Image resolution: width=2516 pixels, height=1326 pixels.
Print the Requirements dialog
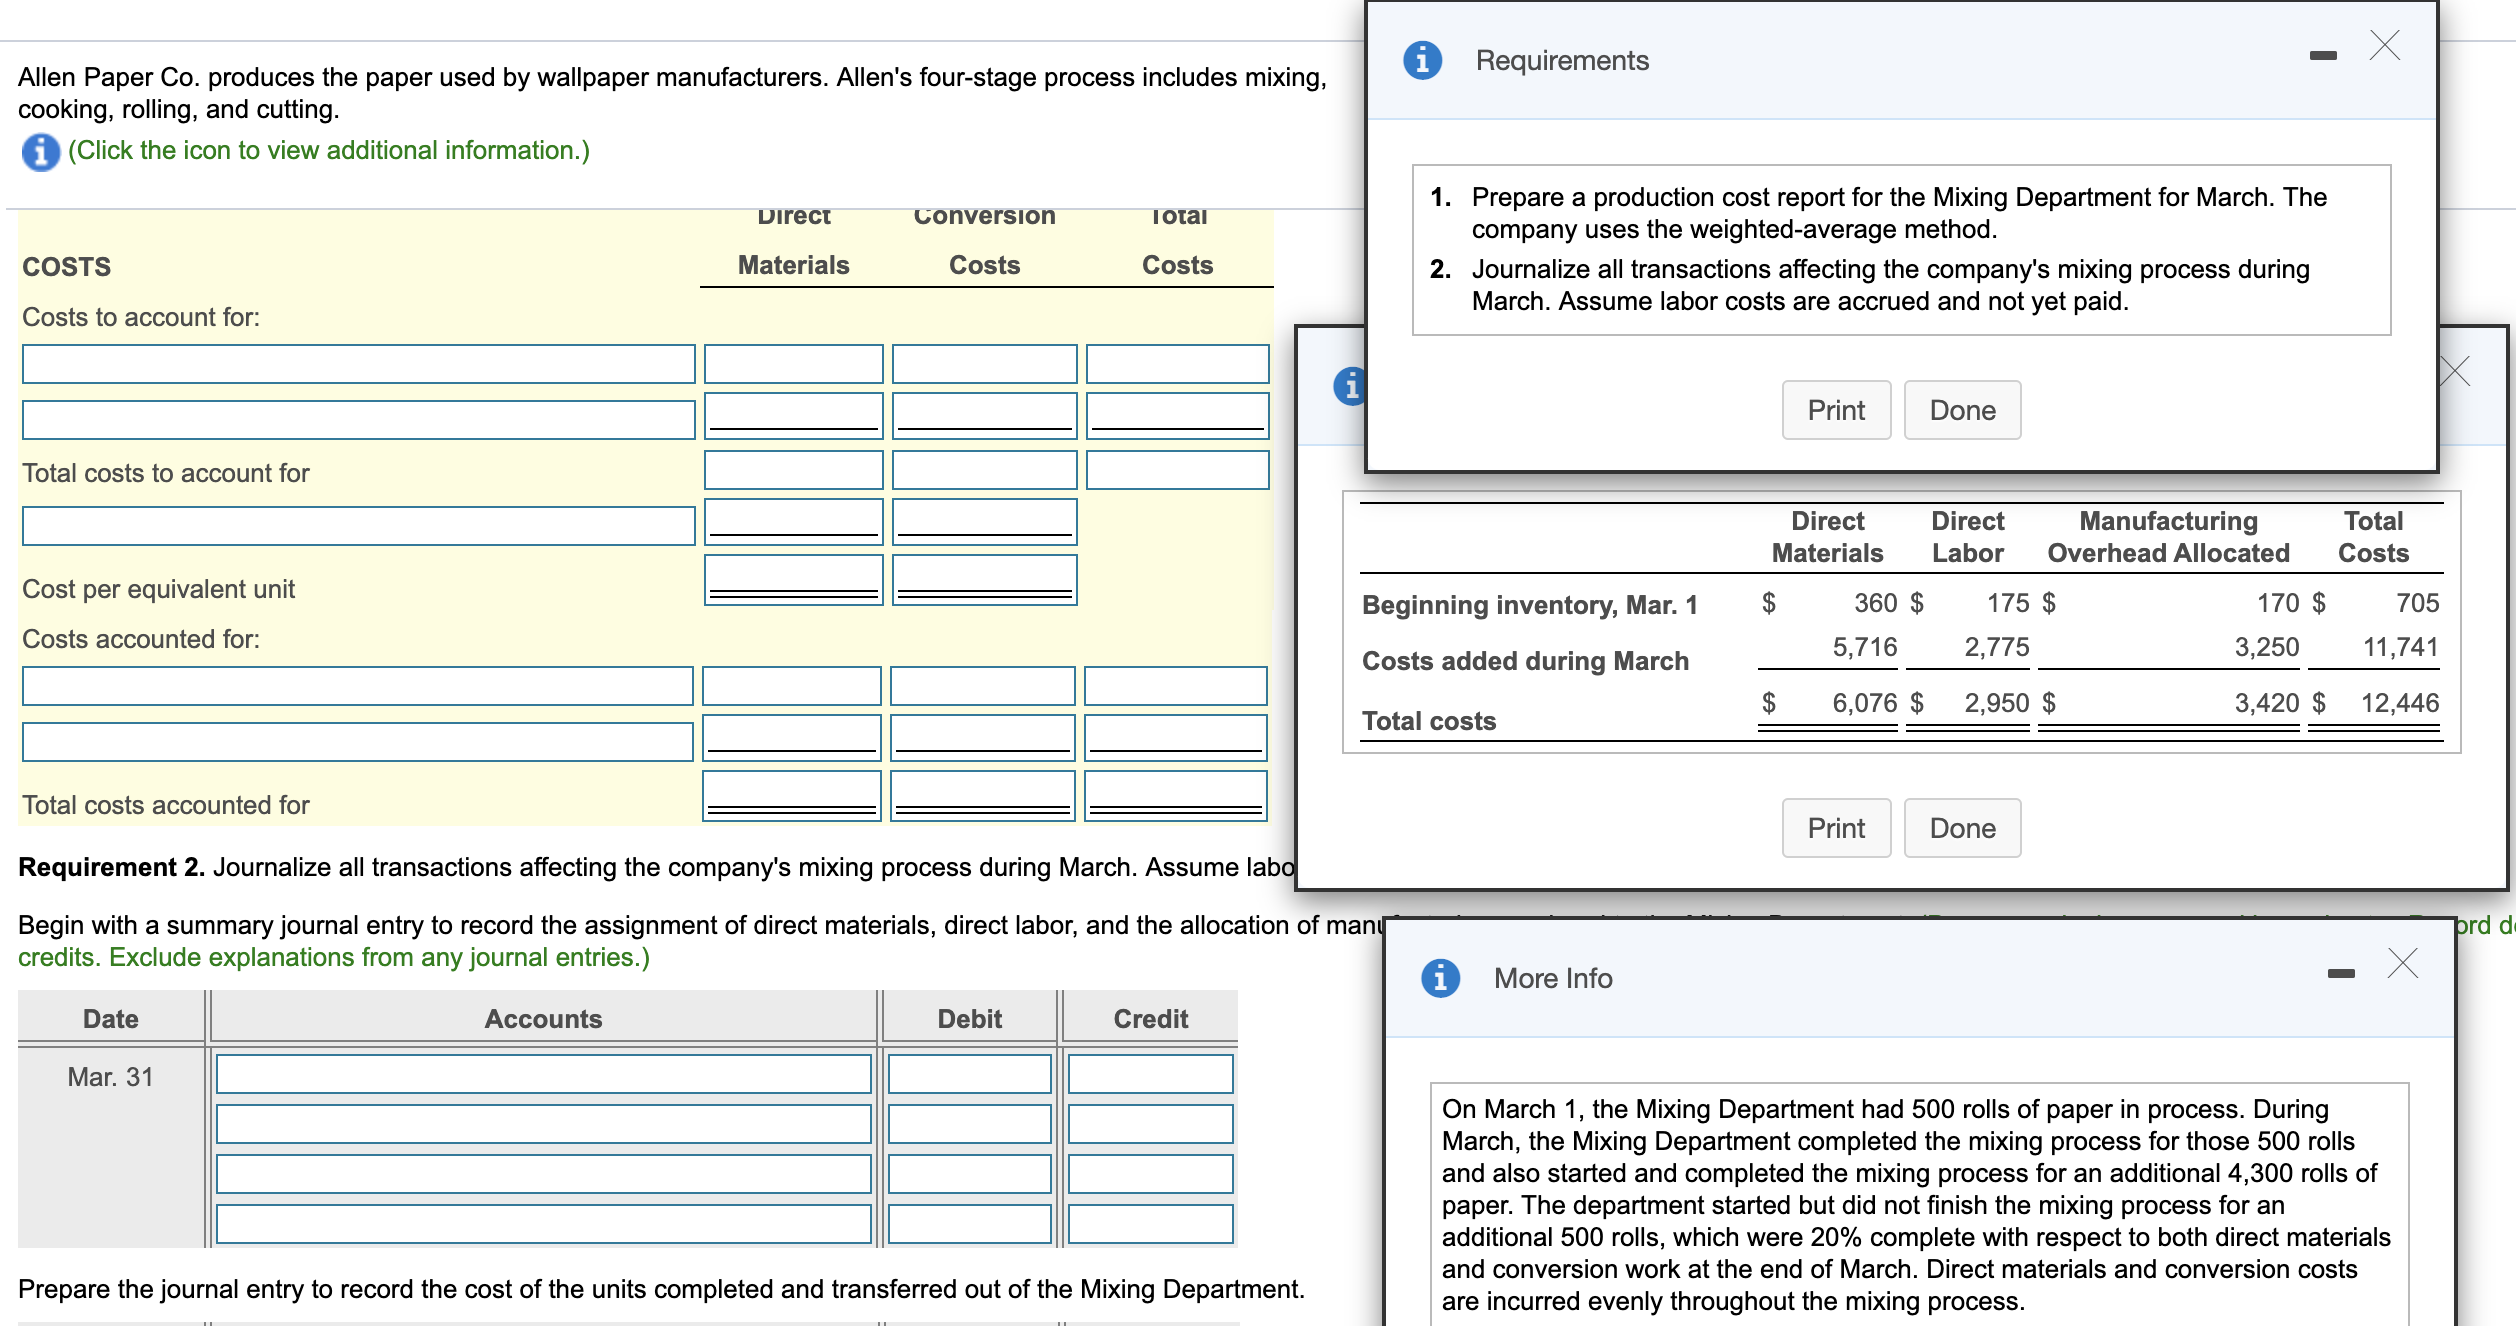1836,410
